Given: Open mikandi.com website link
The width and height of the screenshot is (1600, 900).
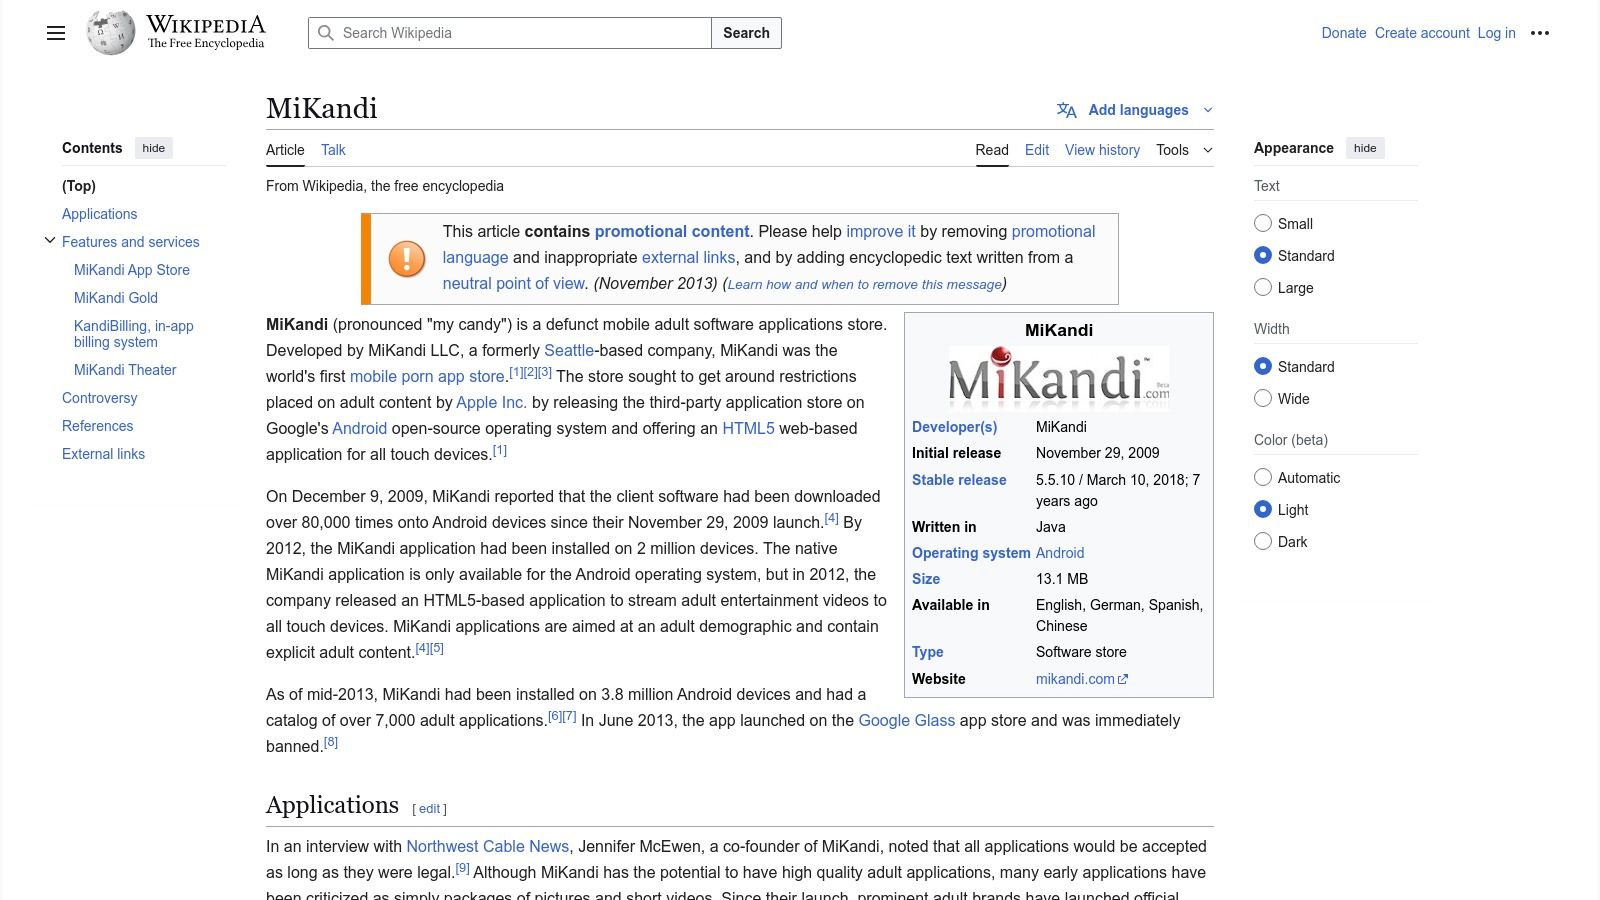Looking at the screenshot, I should [x=1075, y=679].
